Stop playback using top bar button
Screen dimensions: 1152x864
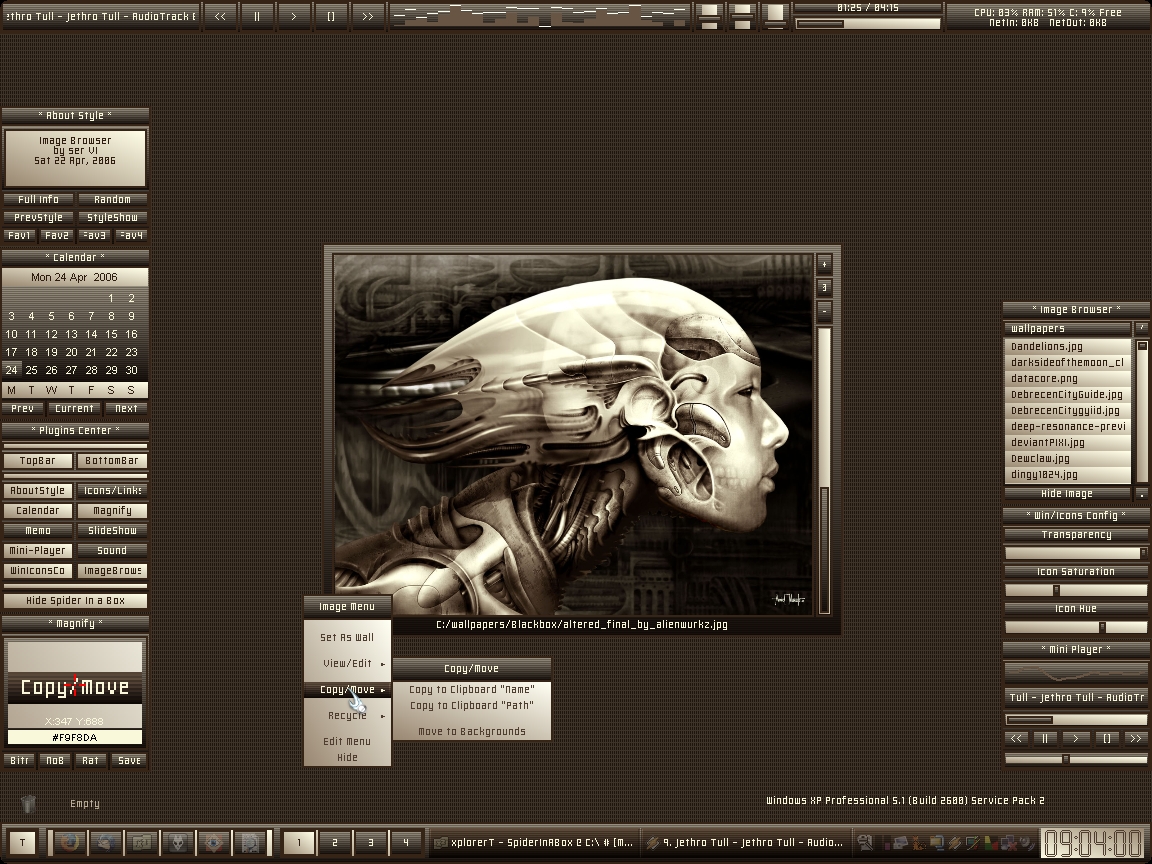point(331,16)
